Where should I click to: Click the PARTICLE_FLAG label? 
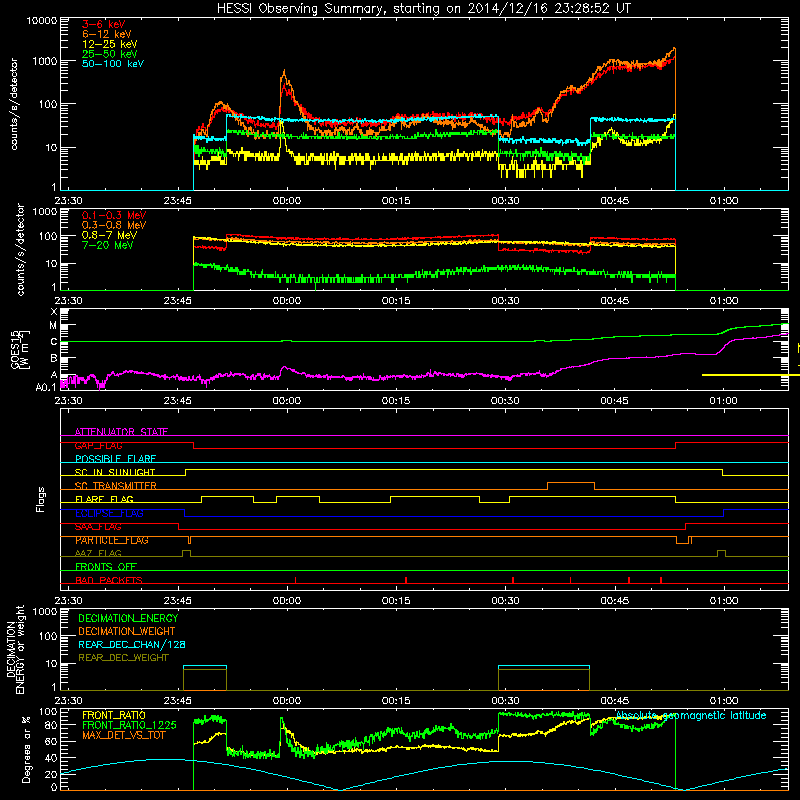point(112,540)
